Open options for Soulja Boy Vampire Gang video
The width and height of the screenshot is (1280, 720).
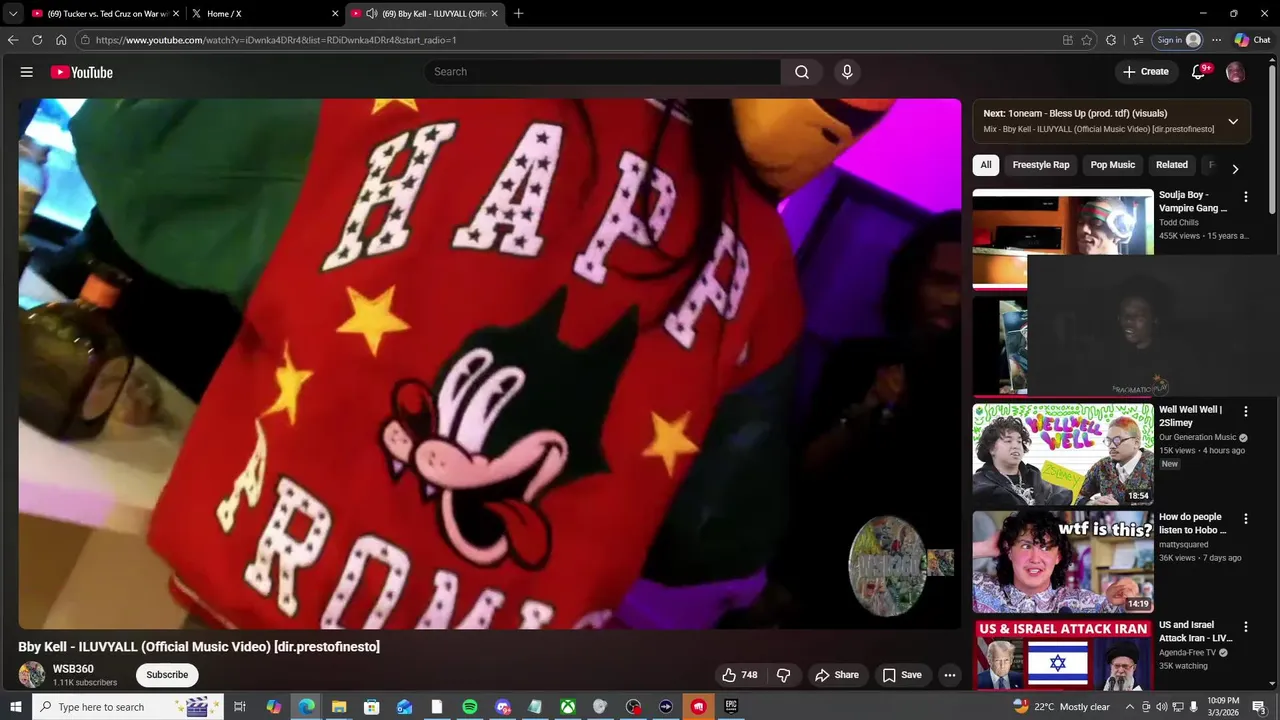pyautogui.click(x=1246, y=197)
